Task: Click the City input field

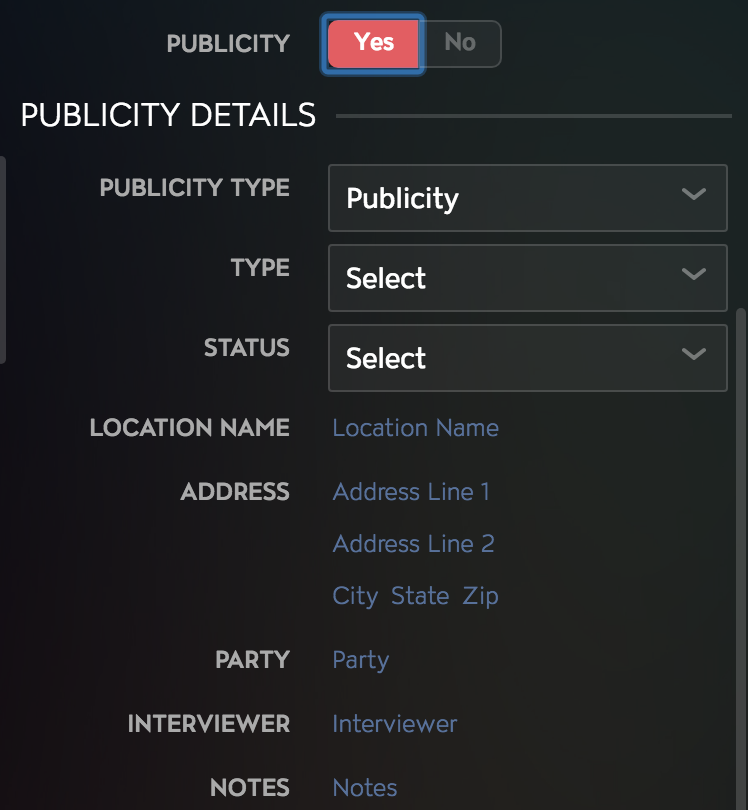Action: (x=355, y=596)
